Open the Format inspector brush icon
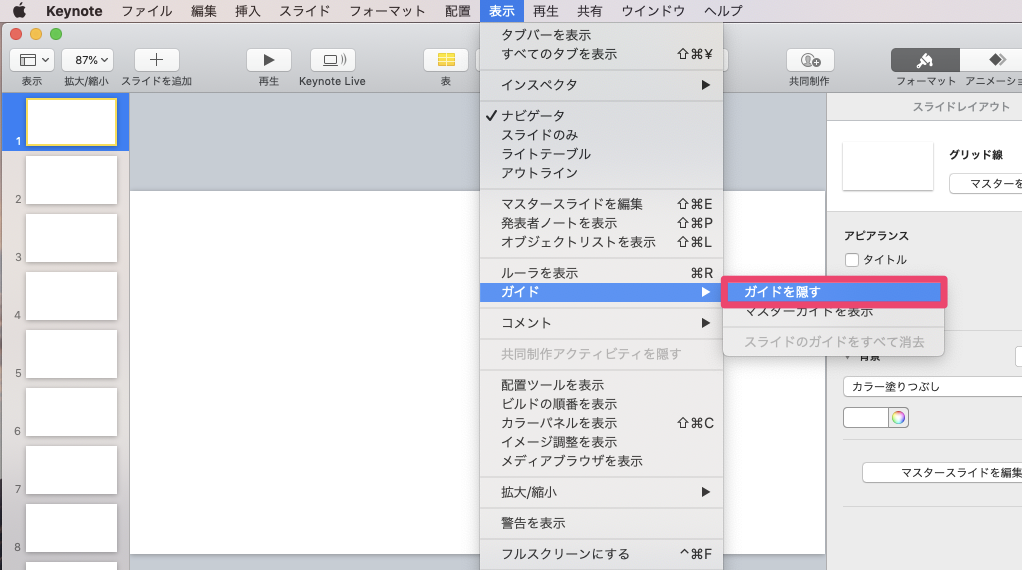The image size is (1022, 570). tap(925, 60)
